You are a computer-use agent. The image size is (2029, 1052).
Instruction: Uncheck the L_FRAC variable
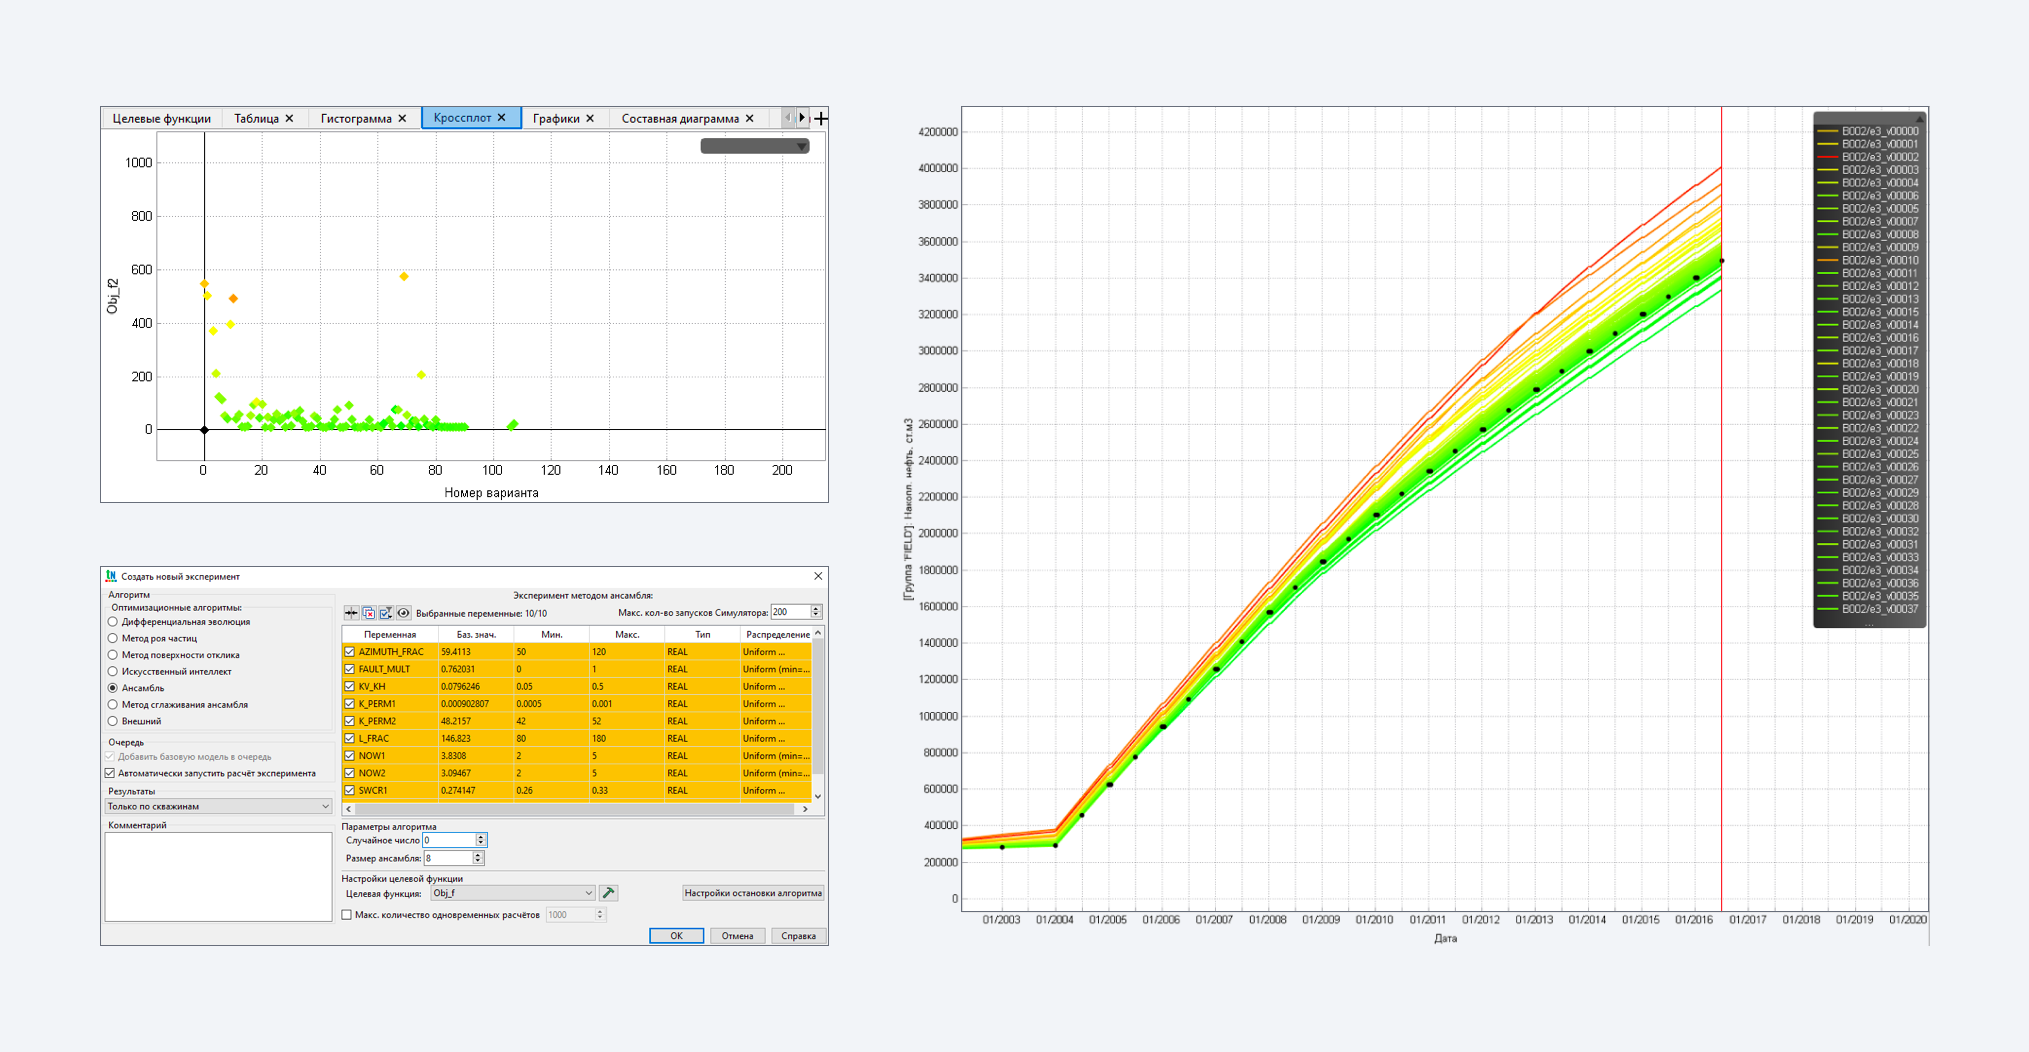click(350, 739)
